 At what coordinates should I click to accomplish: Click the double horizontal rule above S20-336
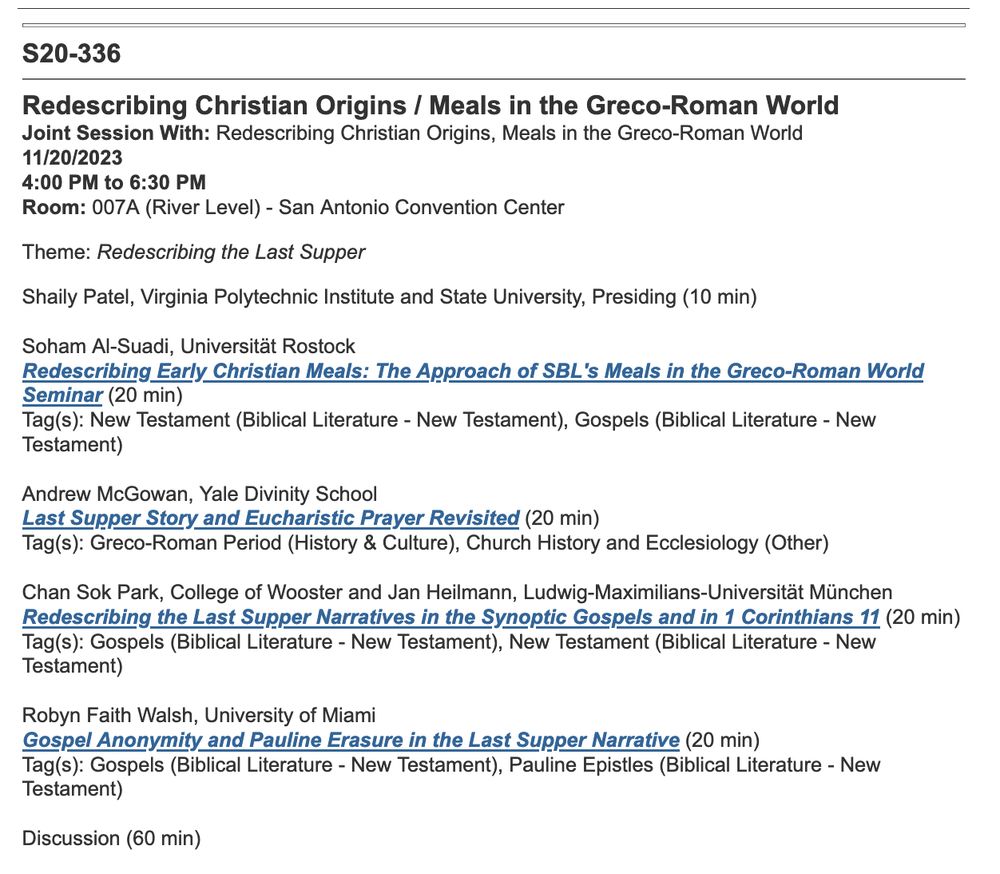coord(494,24)
